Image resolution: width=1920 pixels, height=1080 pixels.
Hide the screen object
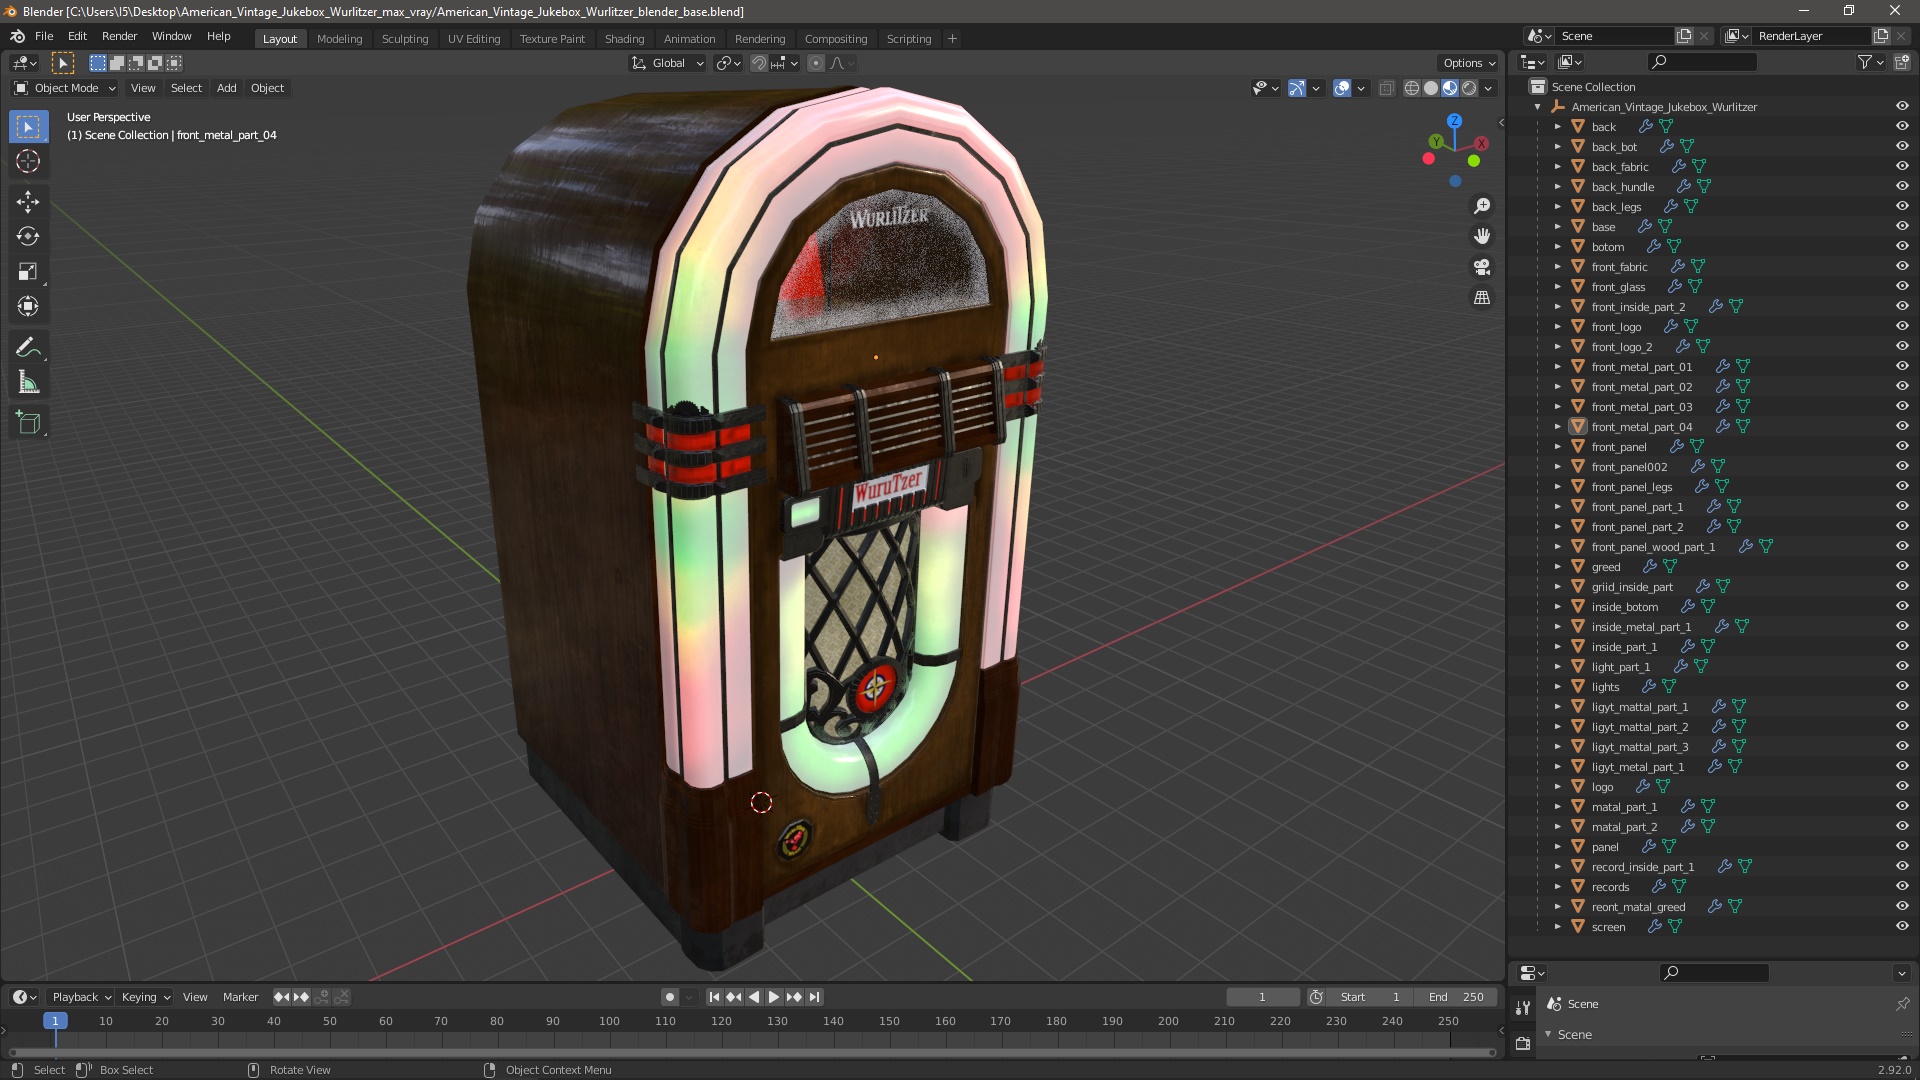[1902, 927]
